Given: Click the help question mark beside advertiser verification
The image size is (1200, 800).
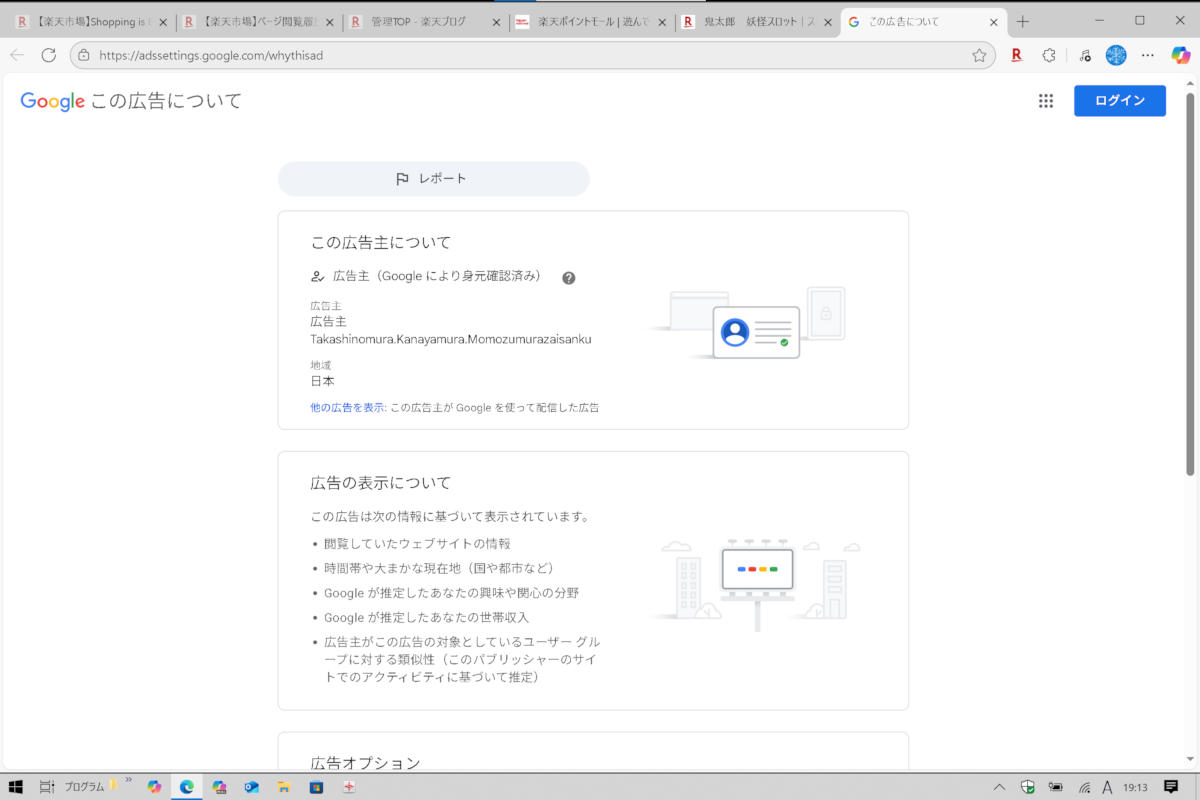Looking at the screenshot, I should (568, 278).
